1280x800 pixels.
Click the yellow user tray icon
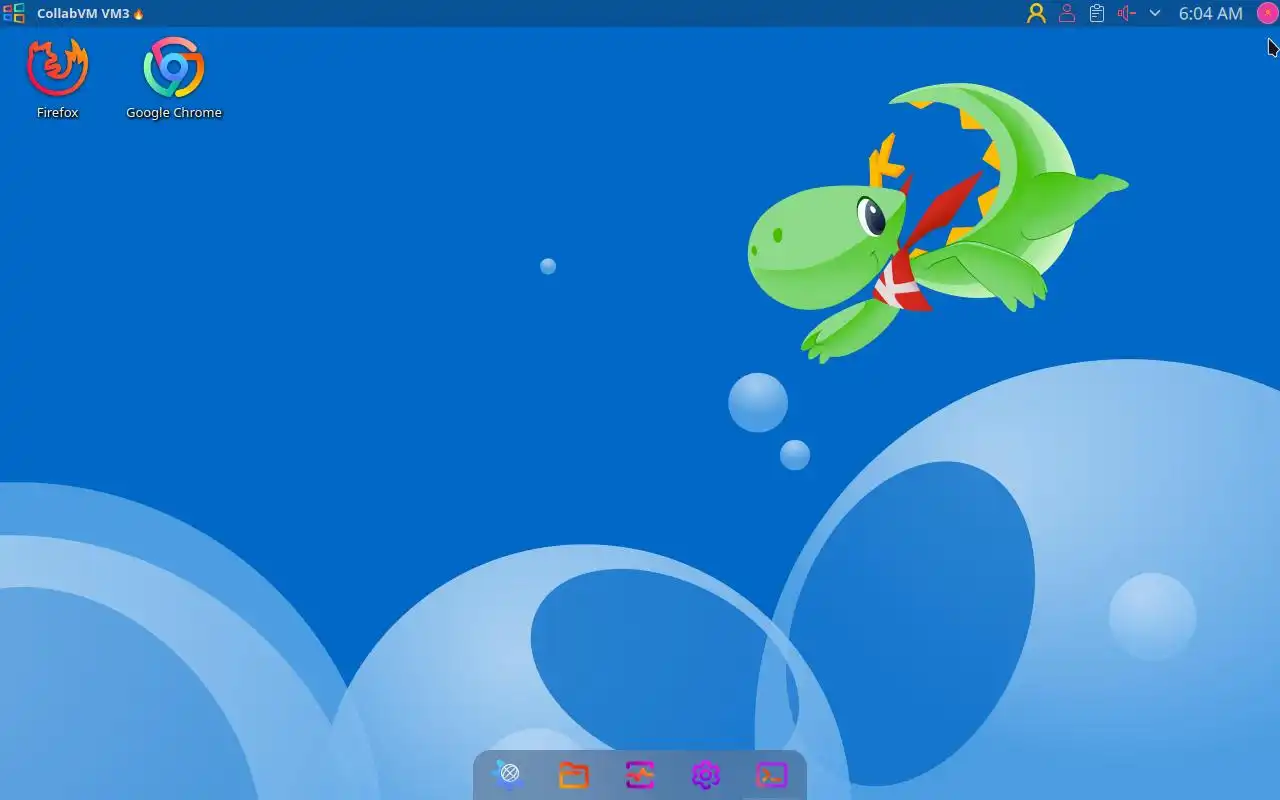[x=1036, y=13]
